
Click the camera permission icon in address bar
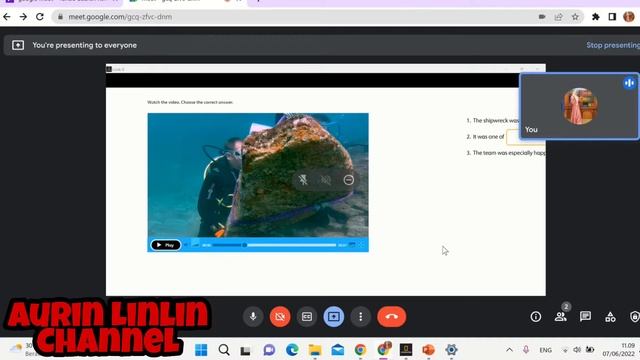[x=542, y=17]
